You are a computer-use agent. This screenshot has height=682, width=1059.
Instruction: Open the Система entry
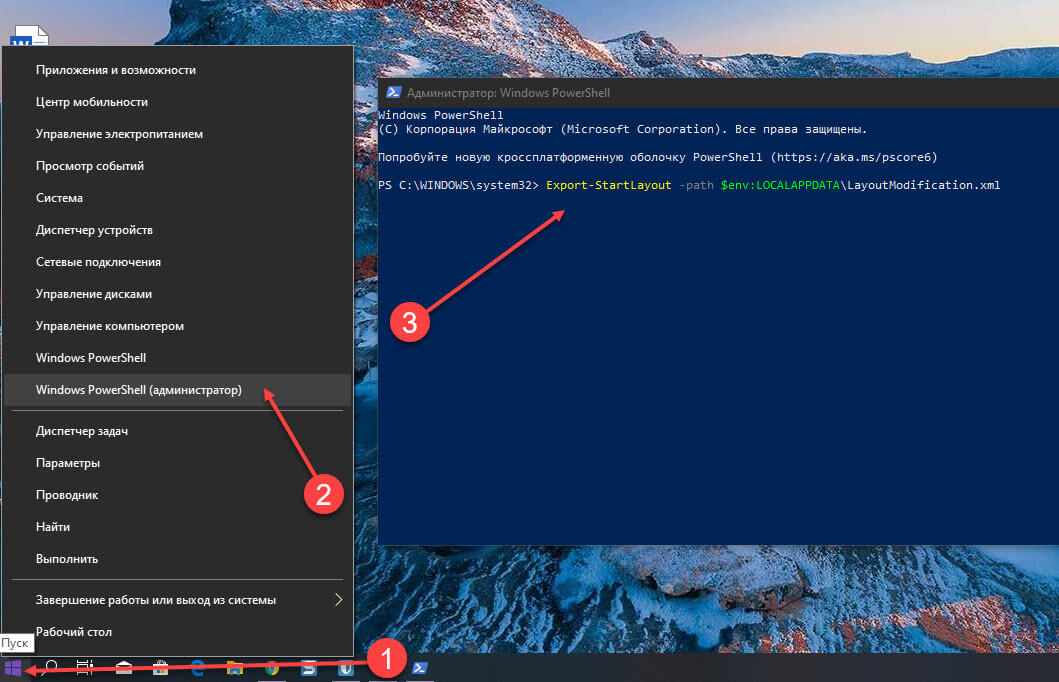click(x=178, y=198)
